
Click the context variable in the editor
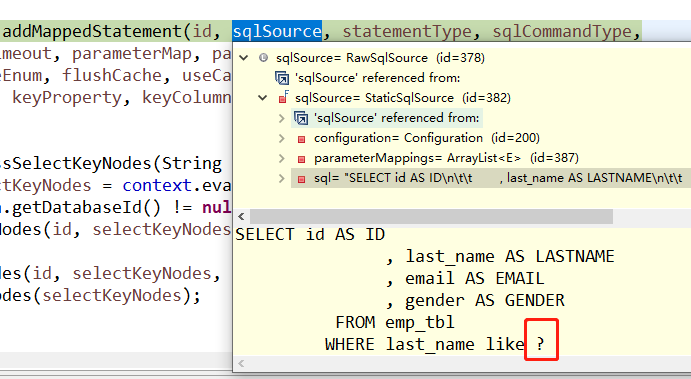[x=157, y=186]
